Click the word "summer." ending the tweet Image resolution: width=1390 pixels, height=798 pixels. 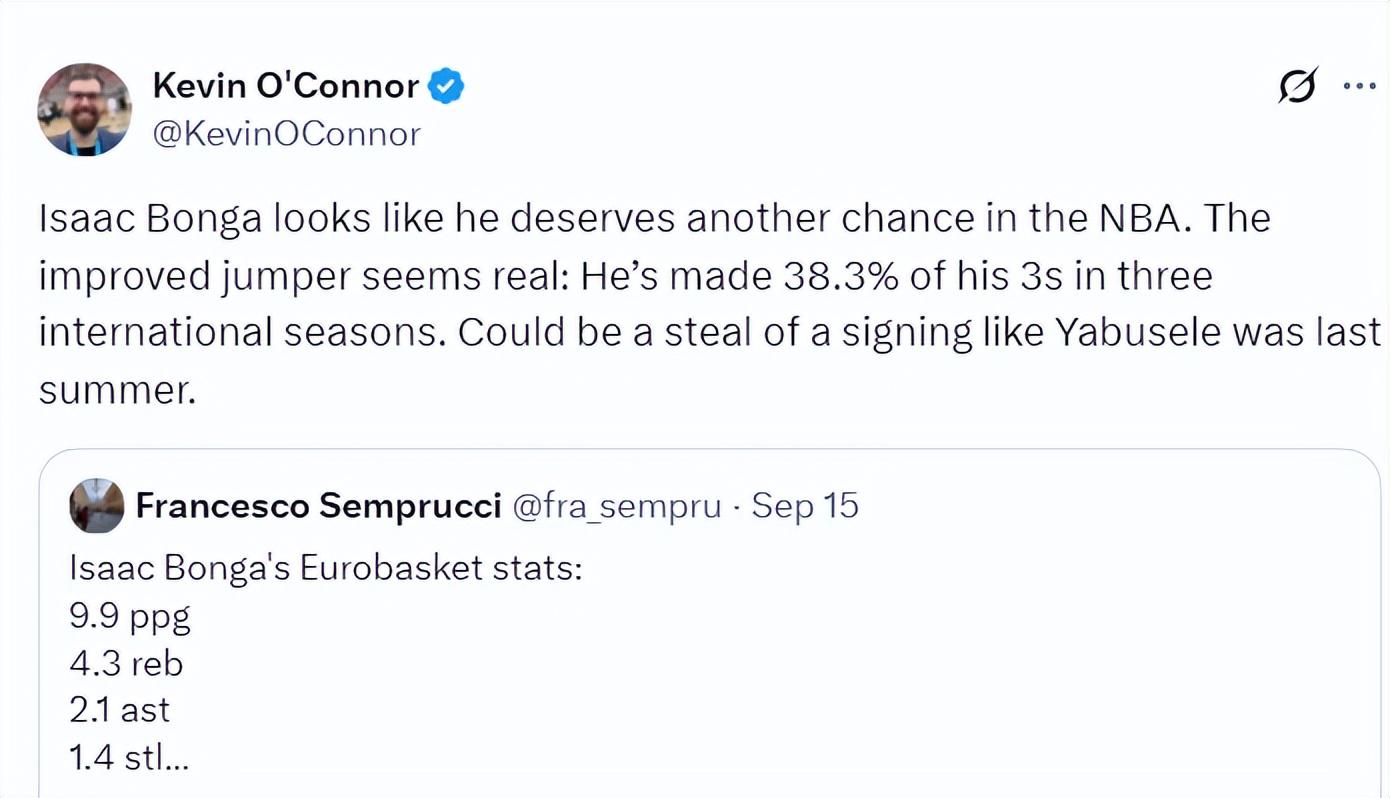click(x=116, y=390)
